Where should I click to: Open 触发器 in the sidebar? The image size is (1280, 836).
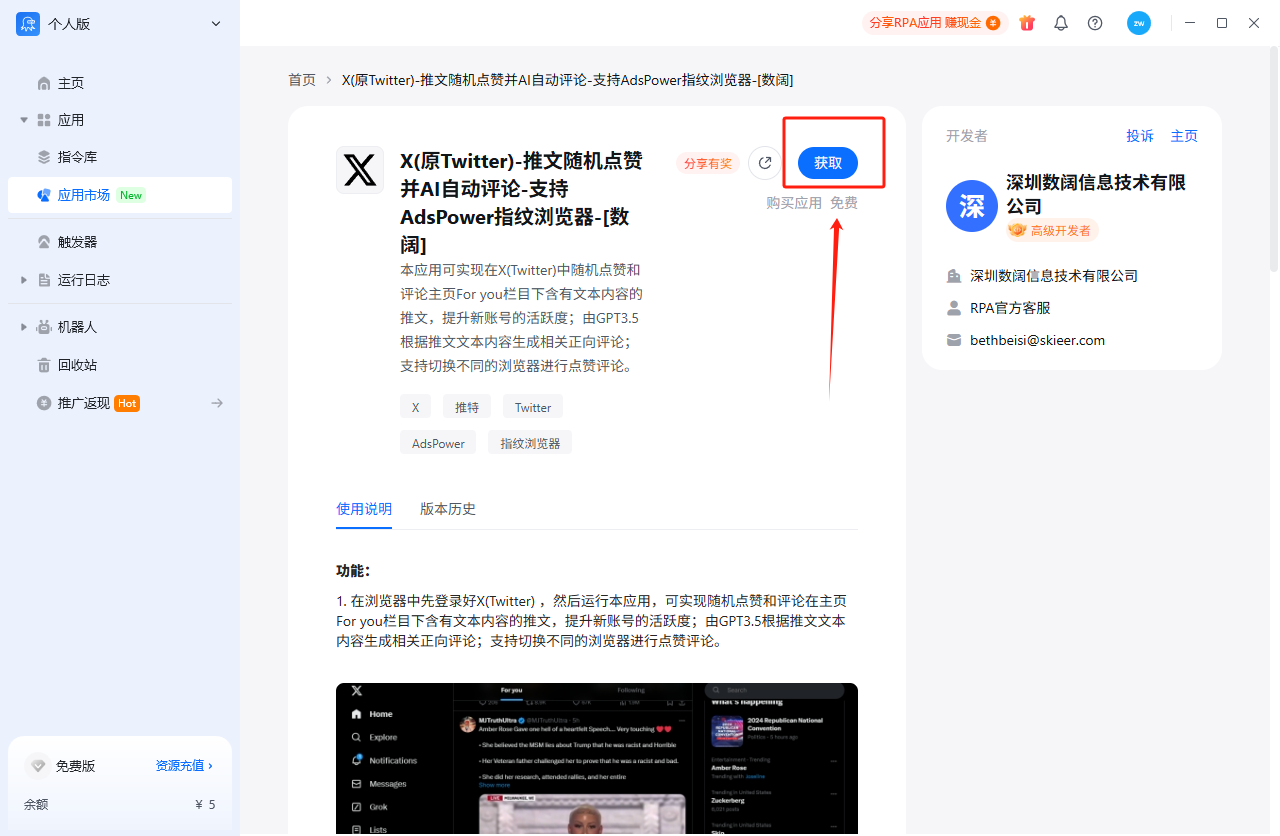[77, 242]
